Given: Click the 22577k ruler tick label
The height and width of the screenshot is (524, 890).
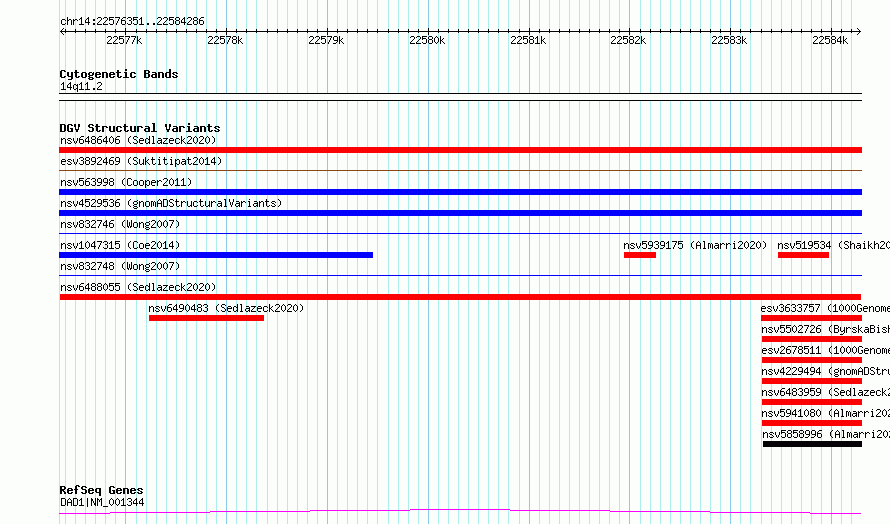Looking at the screenshot, I should pos(124,40).
